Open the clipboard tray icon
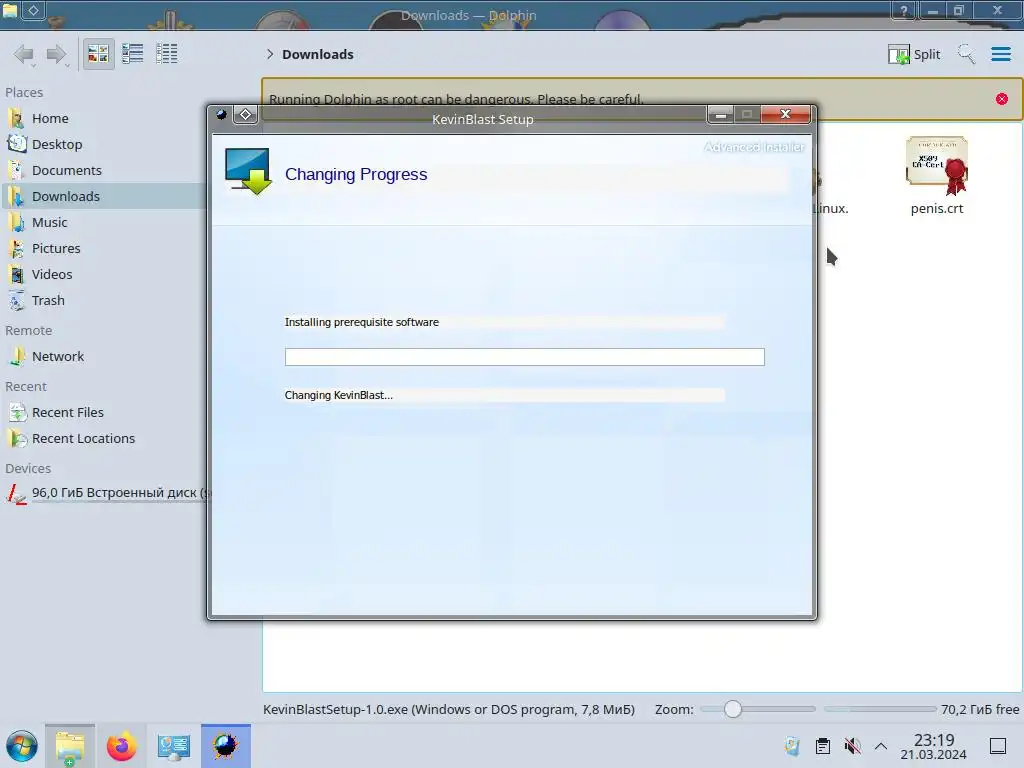The image size is (1024, 768). pos(823,745)
